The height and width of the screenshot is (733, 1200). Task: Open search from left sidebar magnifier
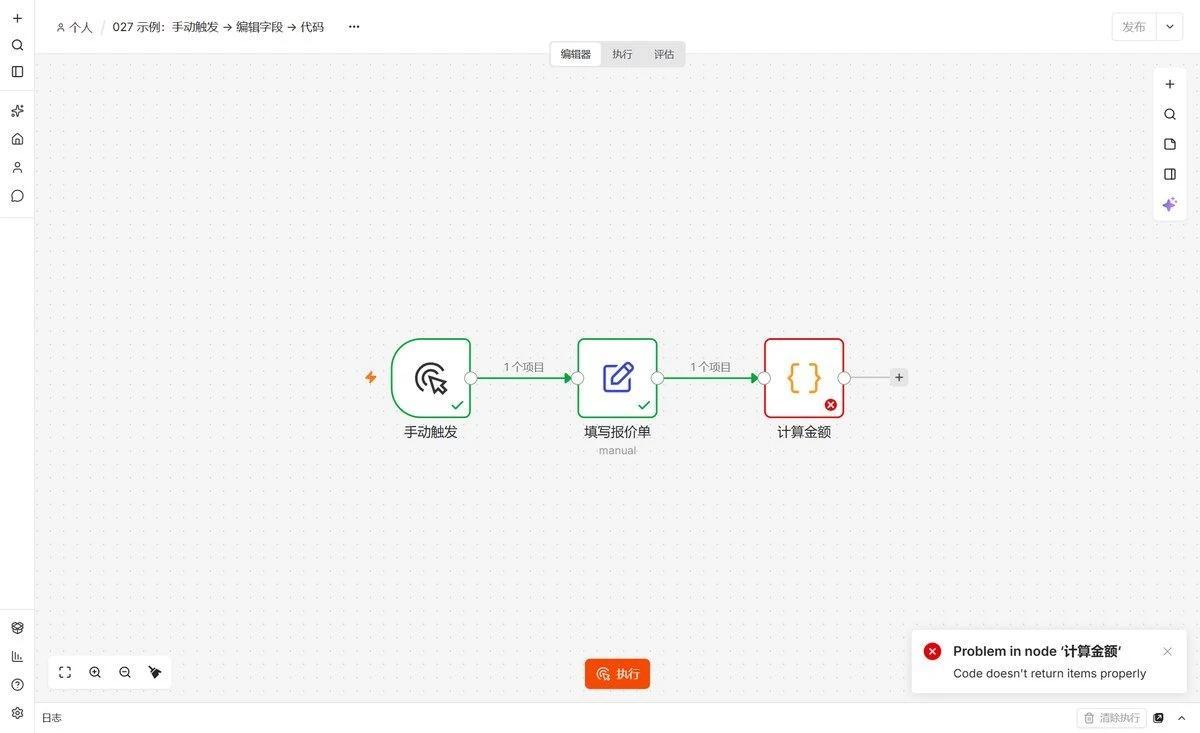pyautogui.click(x=17, y=45)
